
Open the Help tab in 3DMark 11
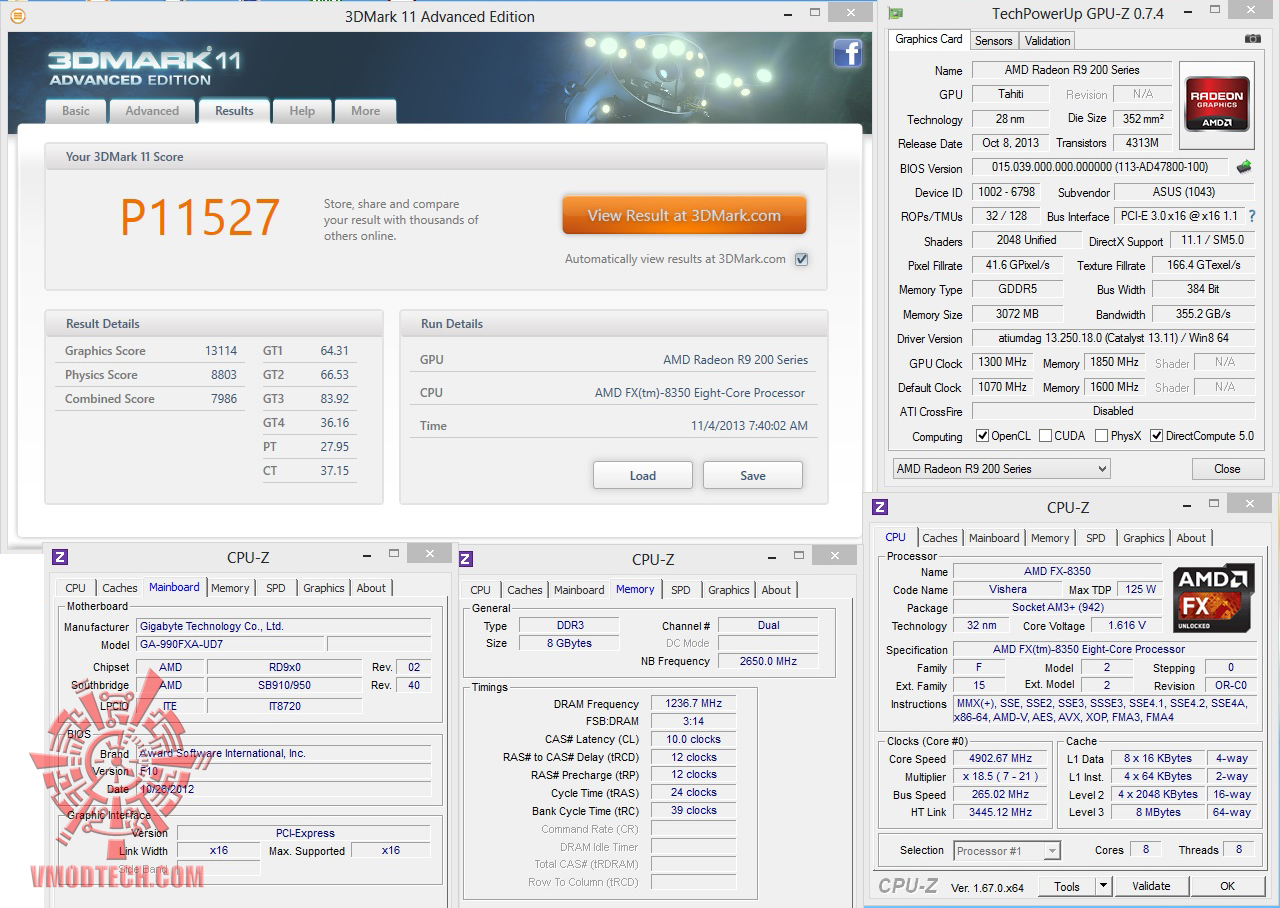click(x=302, y=111)
